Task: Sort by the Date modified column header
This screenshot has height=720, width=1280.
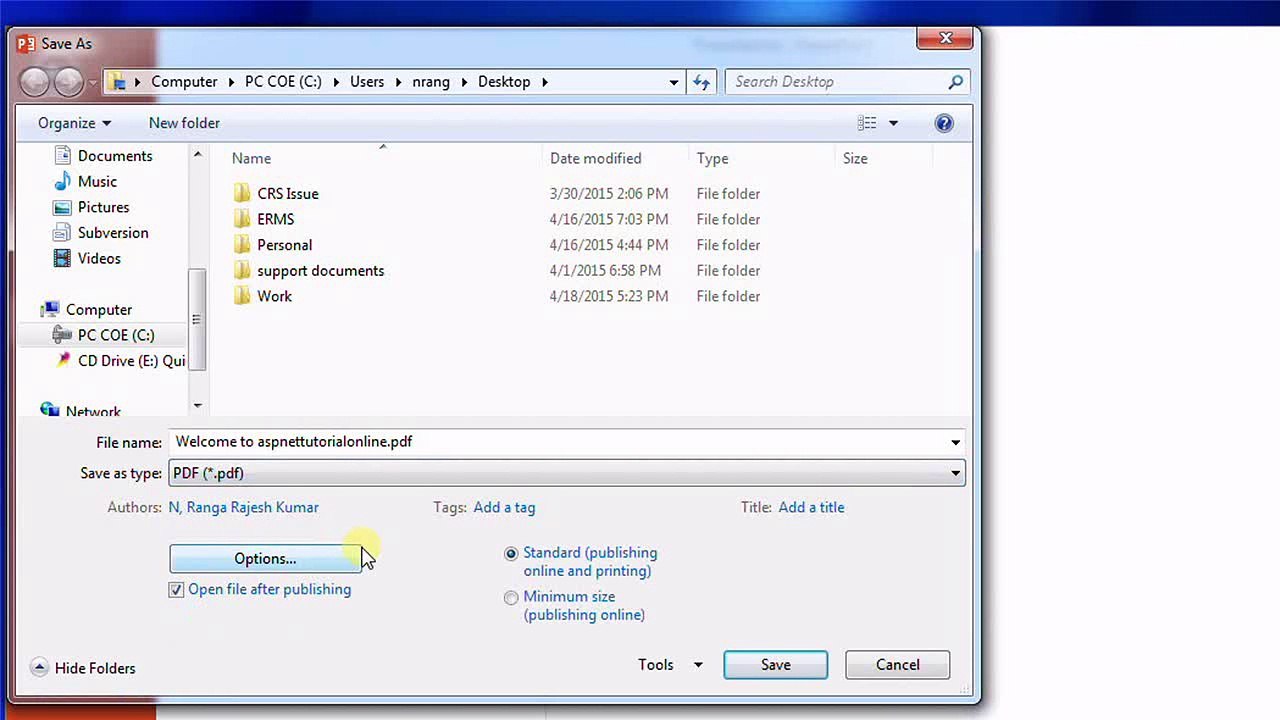Action: (595, 158)
